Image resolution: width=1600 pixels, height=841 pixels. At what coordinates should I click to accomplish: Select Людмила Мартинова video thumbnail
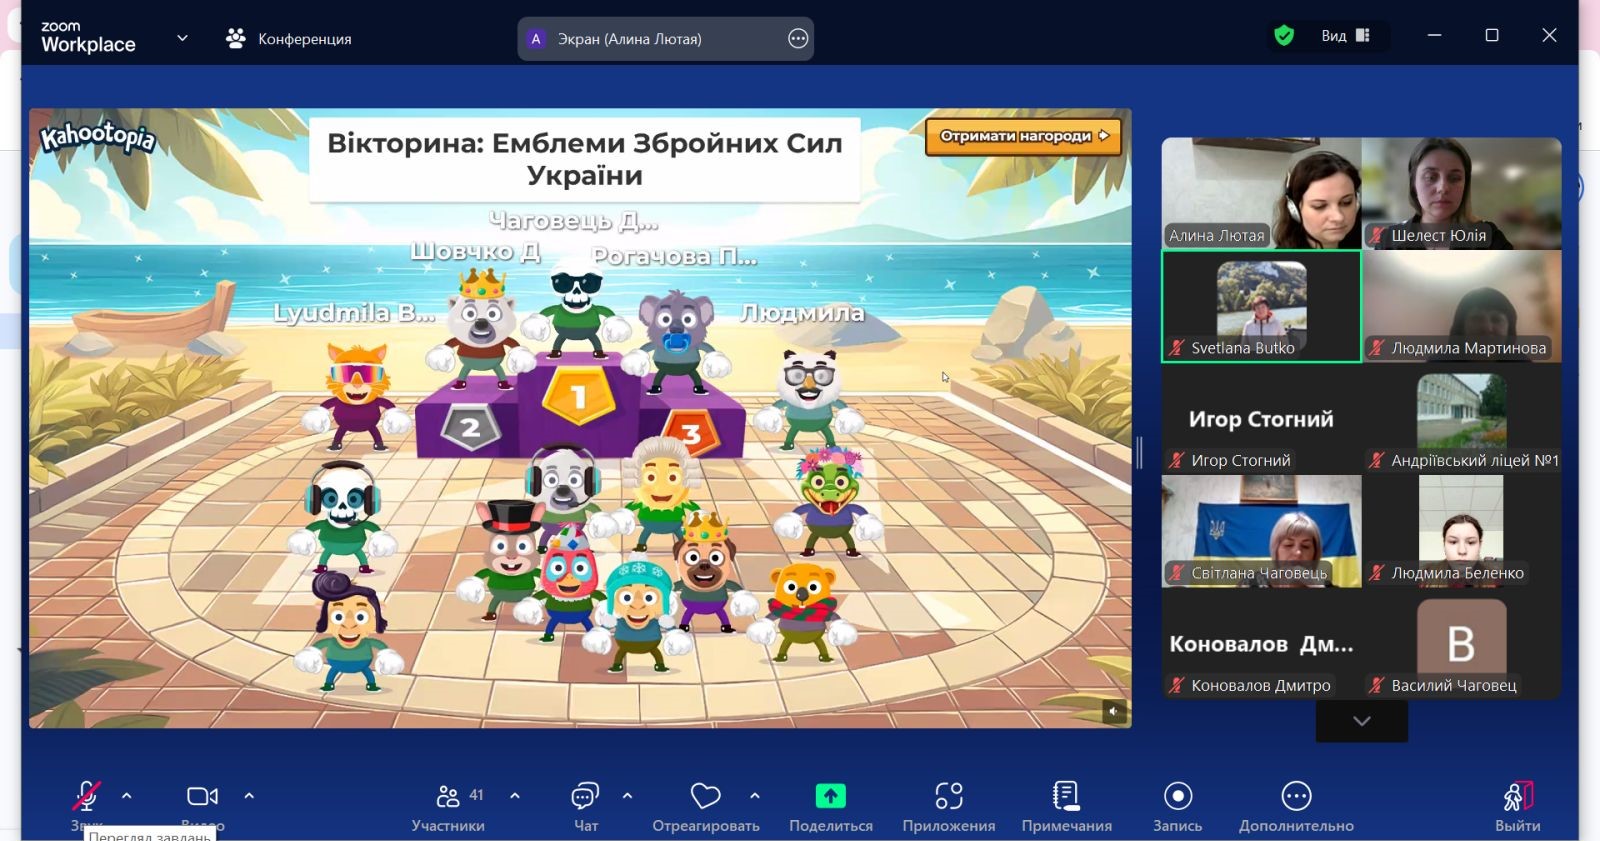pyautogui.click(x=1462, y=306)
